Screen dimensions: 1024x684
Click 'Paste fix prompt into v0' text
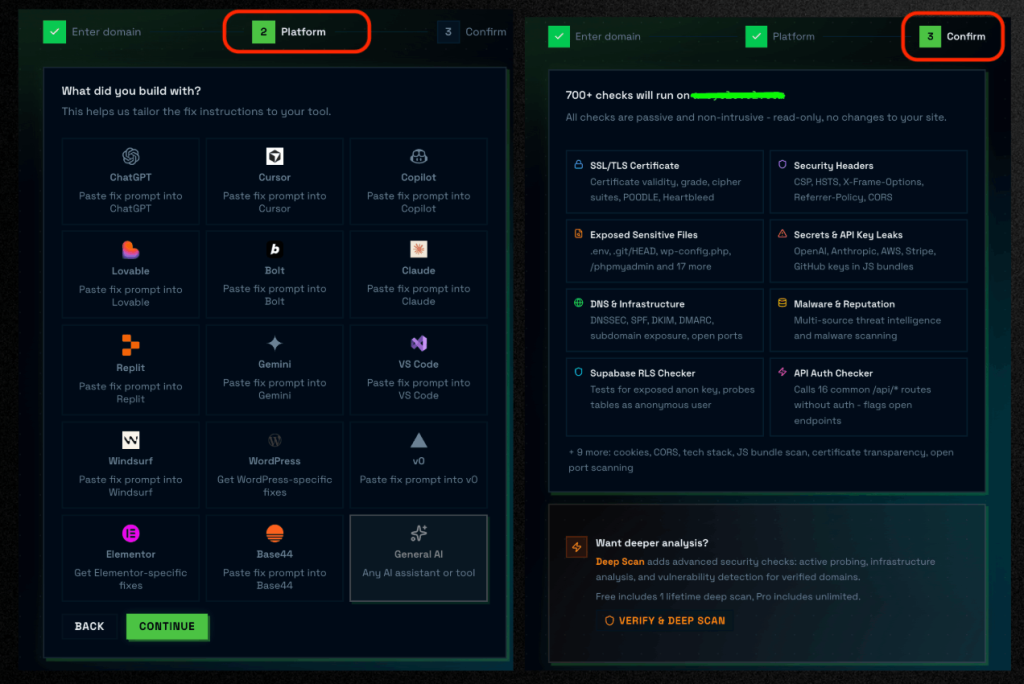coord(419,480)
